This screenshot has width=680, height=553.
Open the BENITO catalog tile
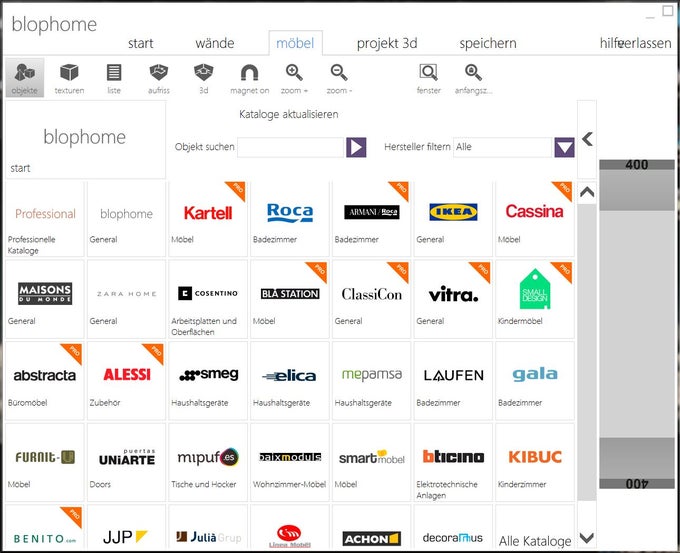pos(44,528)
